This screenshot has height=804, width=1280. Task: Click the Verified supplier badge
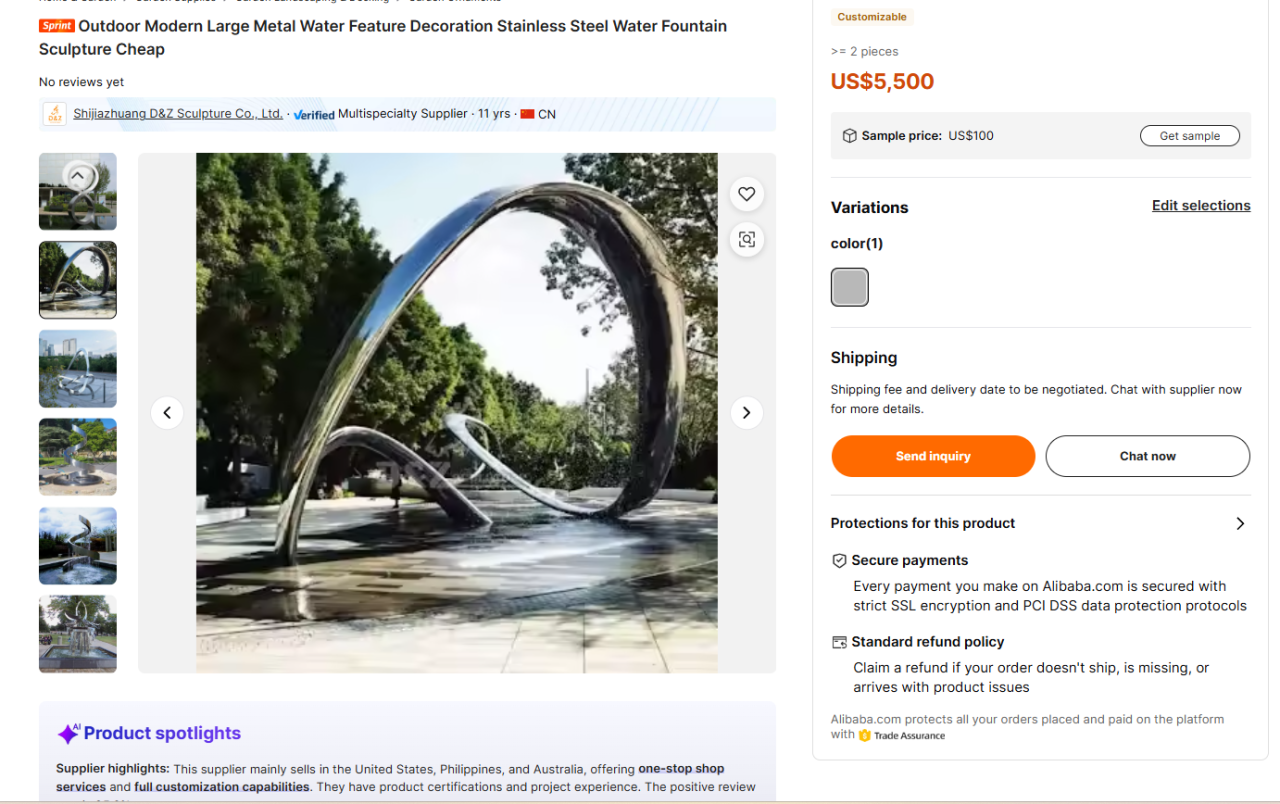coord(314,114)
